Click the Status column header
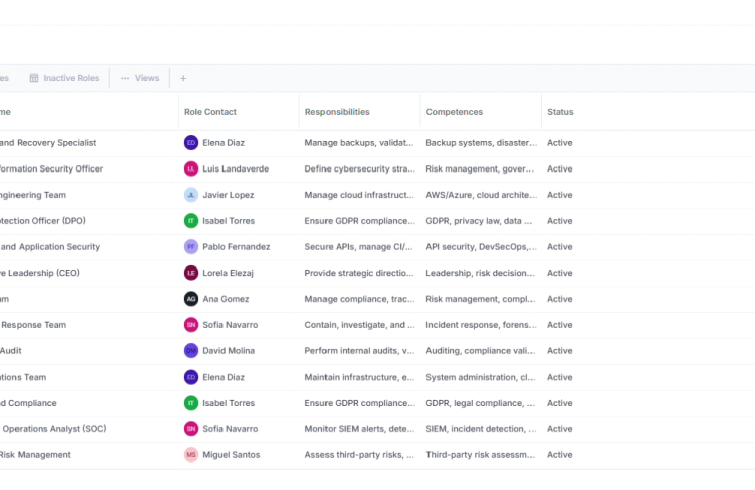The image size is (755, 490). pyautogui.click(x=560, y=112)
